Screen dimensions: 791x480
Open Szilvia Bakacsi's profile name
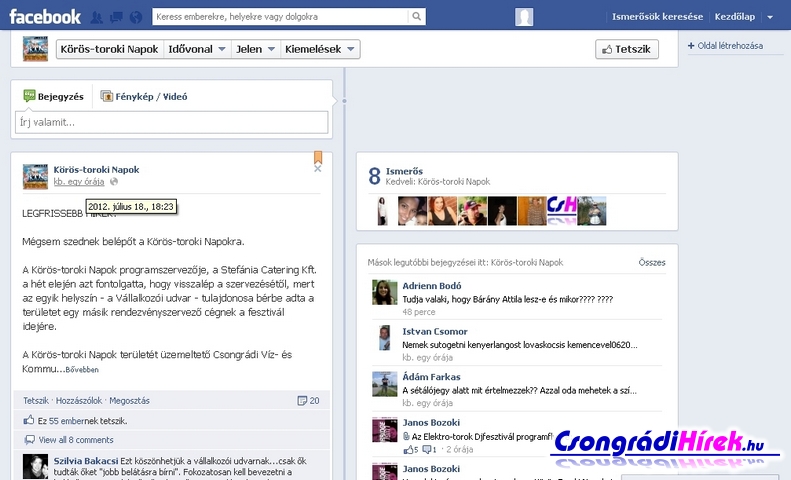pyautogui.click(x=86, y=461)
